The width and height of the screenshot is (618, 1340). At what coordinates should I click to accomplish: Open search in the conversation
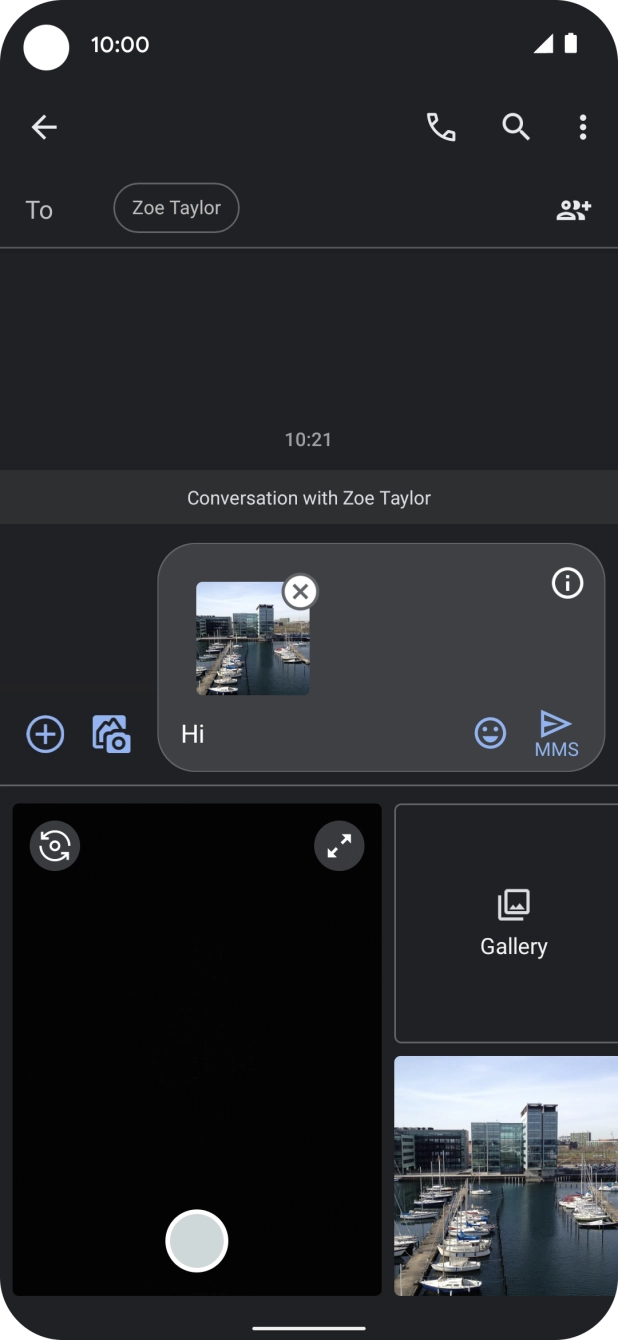[x=515, y=127]
